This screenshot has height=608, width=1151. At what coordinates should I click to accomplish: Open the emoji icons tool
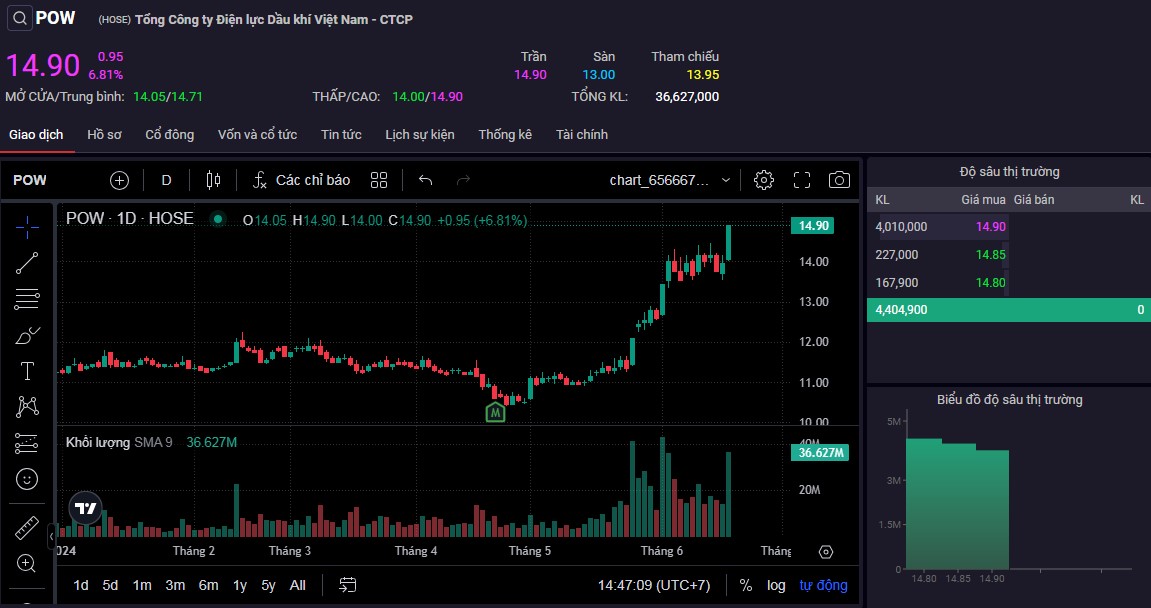(x=27, y=479)
